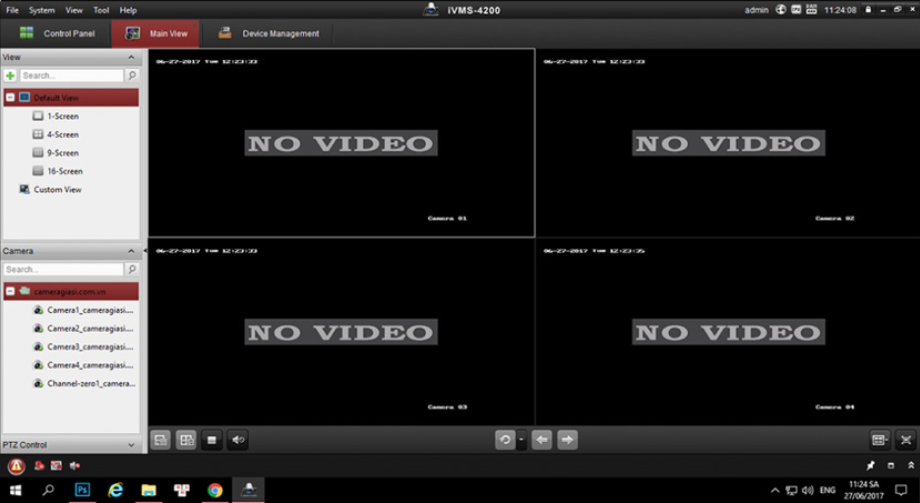Select the 4-Screen layout
The height and width of the screenshot is (503, 920).
pos(62,135)
